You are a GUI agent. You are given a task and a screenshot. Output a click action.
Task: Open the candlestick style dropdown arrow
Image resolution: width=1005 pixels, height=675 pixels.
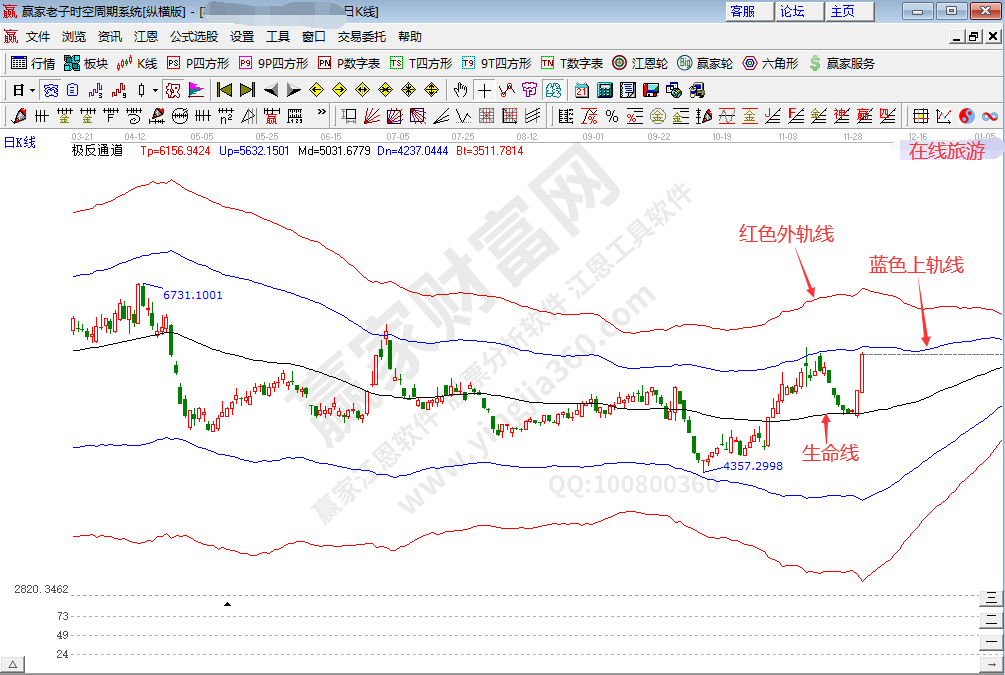(155, 90)
